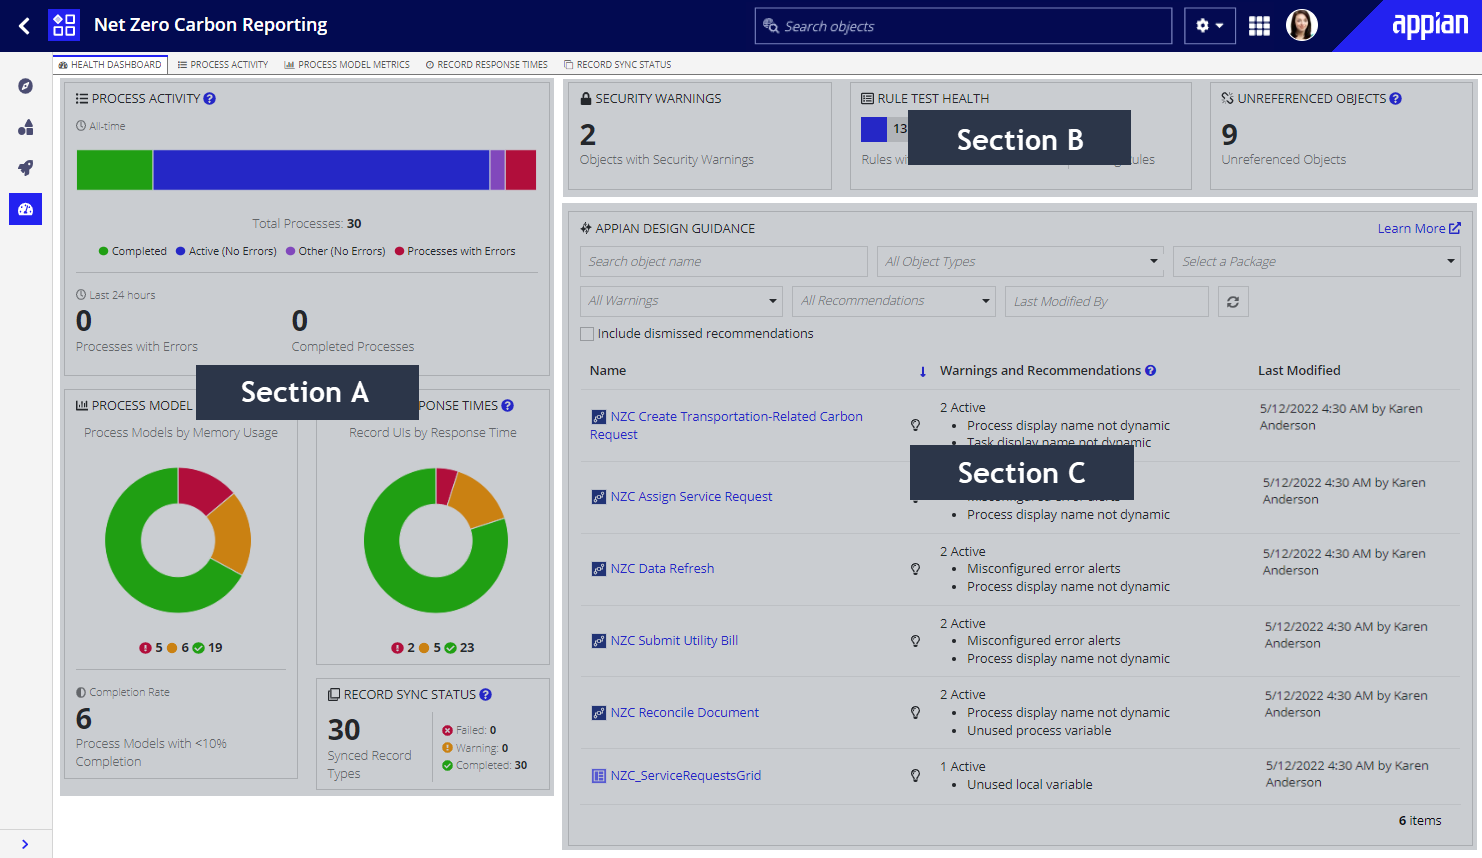Click Record Response Times help icon

(x=507, y=405)
